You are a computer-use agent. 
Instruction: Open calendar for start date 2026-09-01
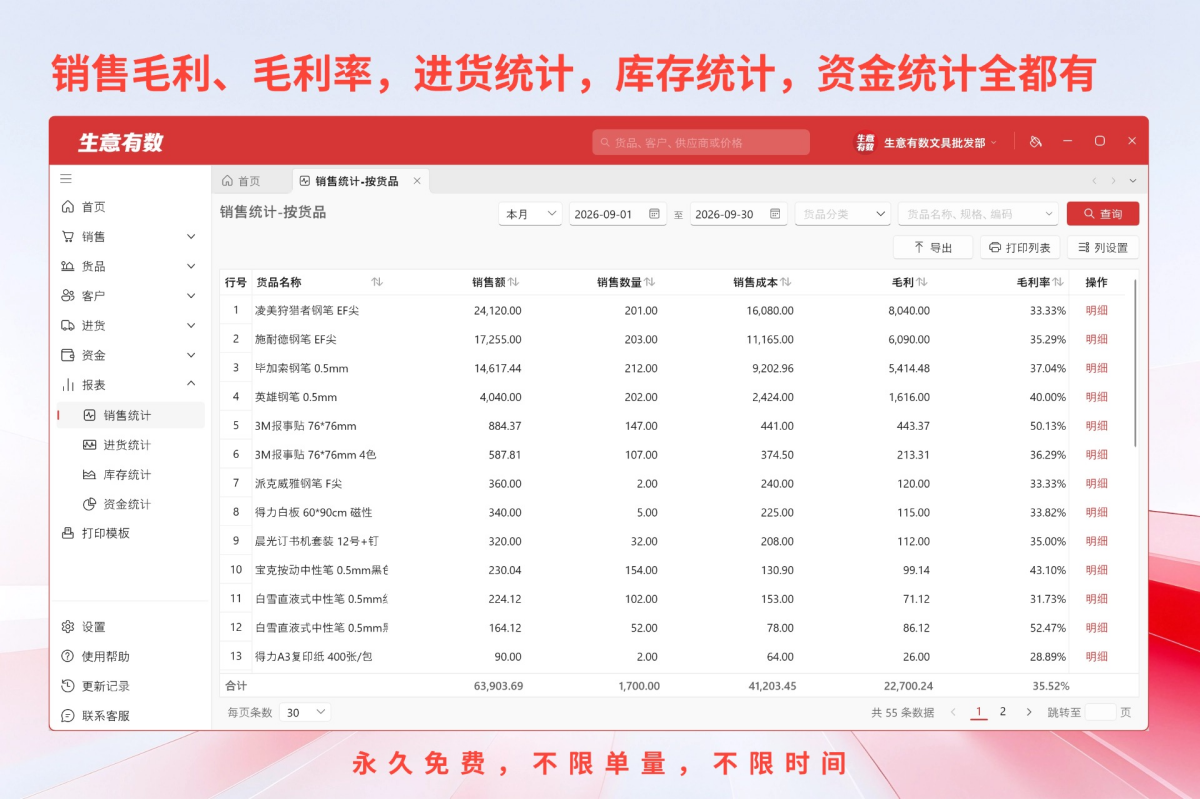point(654,214)
